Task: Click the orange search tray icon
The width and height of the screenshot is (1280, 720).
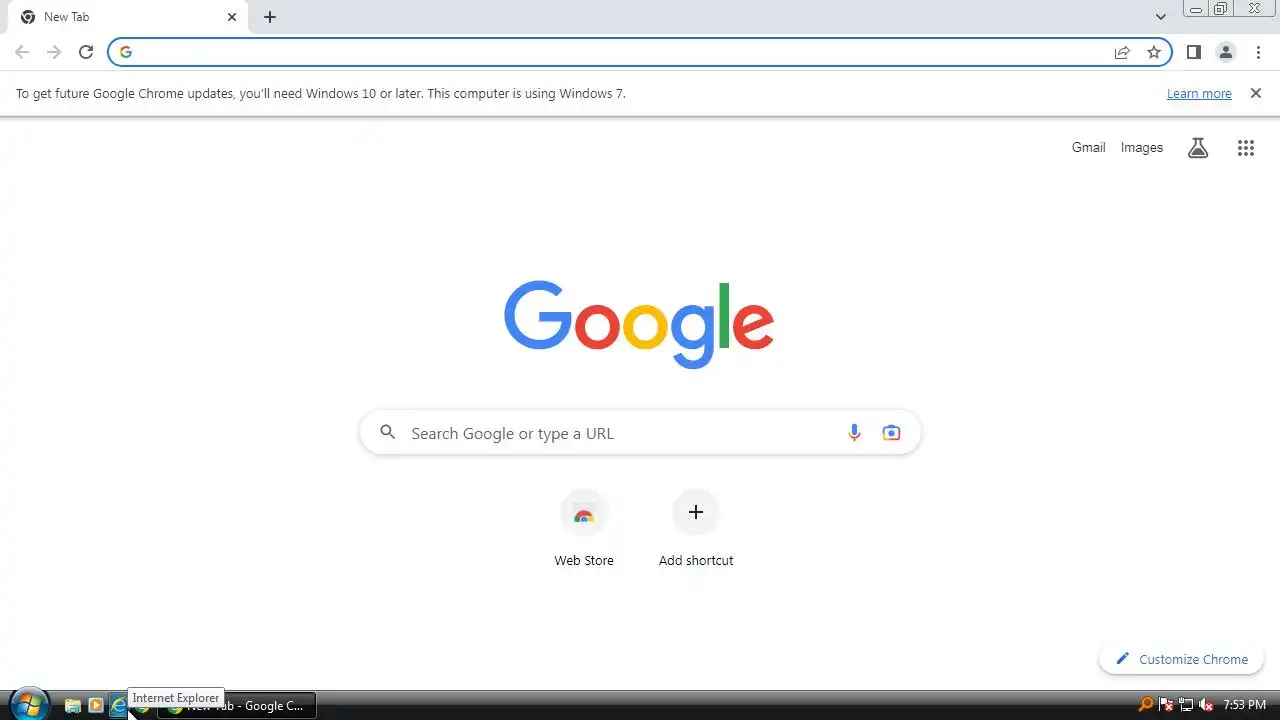Action: (x=1146, y=705)
